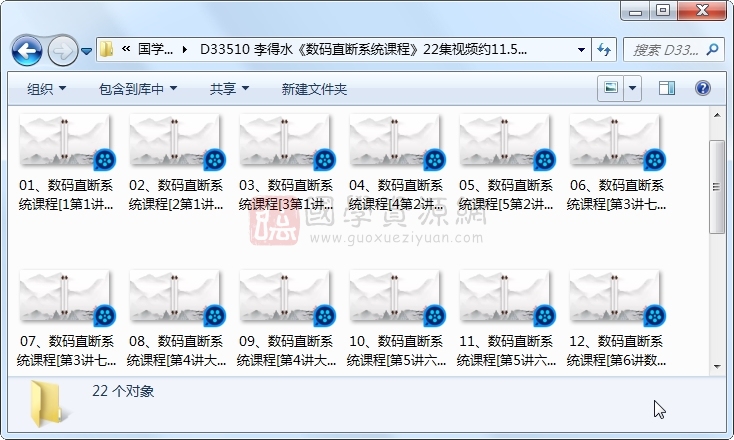This screenshot has width=734, height=440.
Task: Click the search box 搜索 D33
Action: point(665,49)
